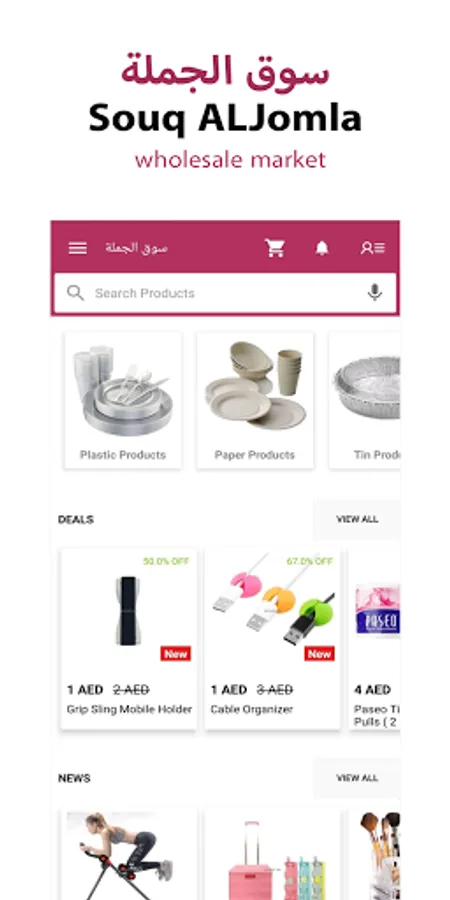The height and width of the screenshot is (900, 450).
Task: Tap the magnifying glass search icon
Action: (75, 293)
